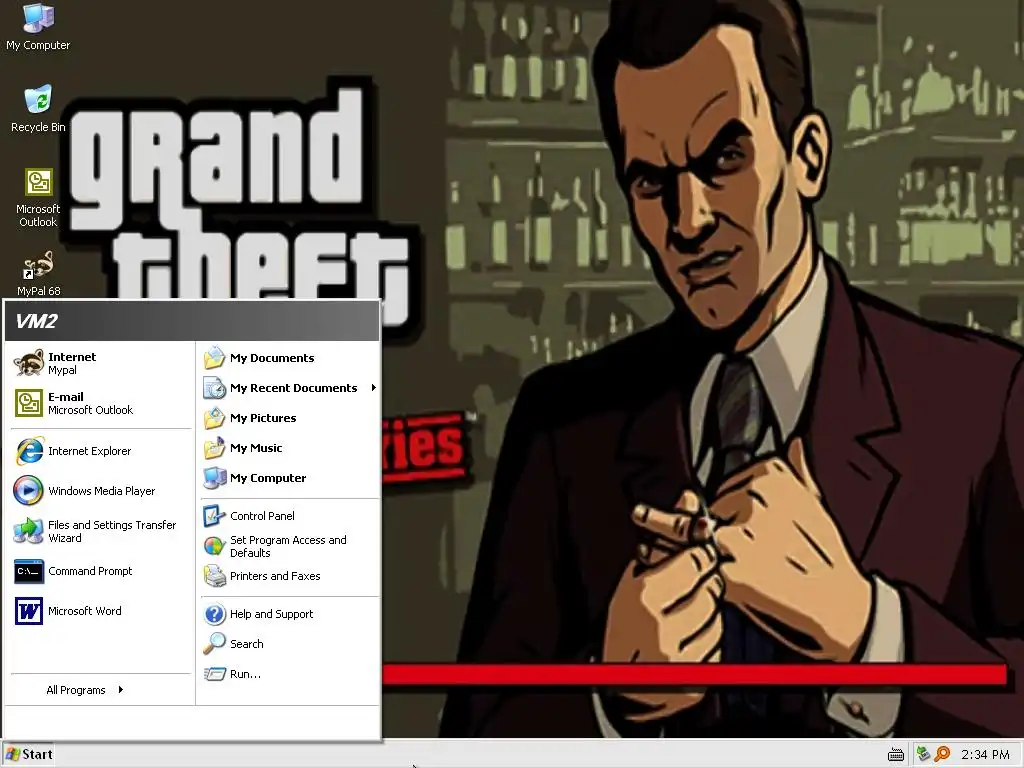Select the MyPal 68 desktop shortcut
This screenshot has height=768, width=1024.
[x=38, y=274]
